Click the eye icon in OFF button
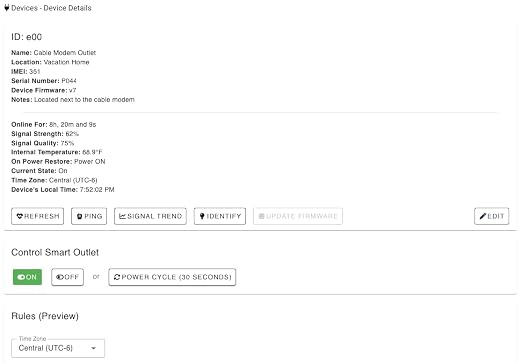The width and height of the screenshot is (522, 363). 60,277
